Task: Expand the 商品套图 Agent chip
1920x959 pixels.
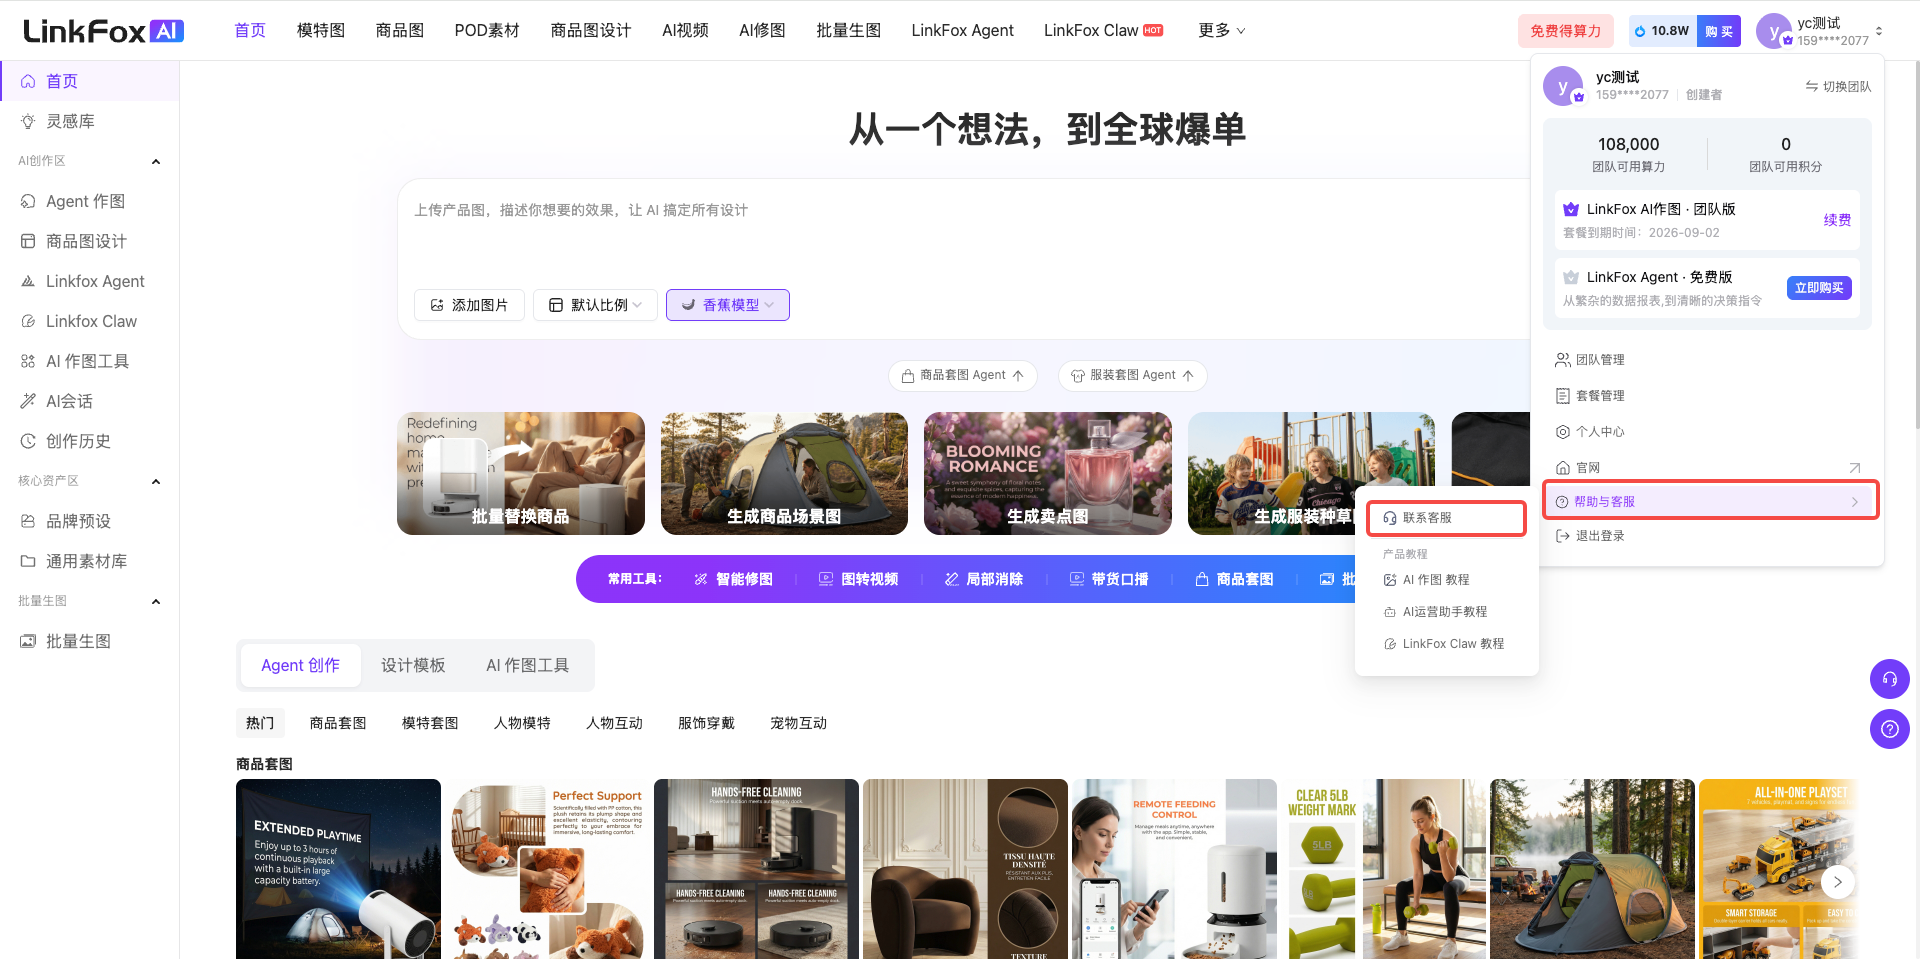Action: pyautogui.click(x=963, y=375)
